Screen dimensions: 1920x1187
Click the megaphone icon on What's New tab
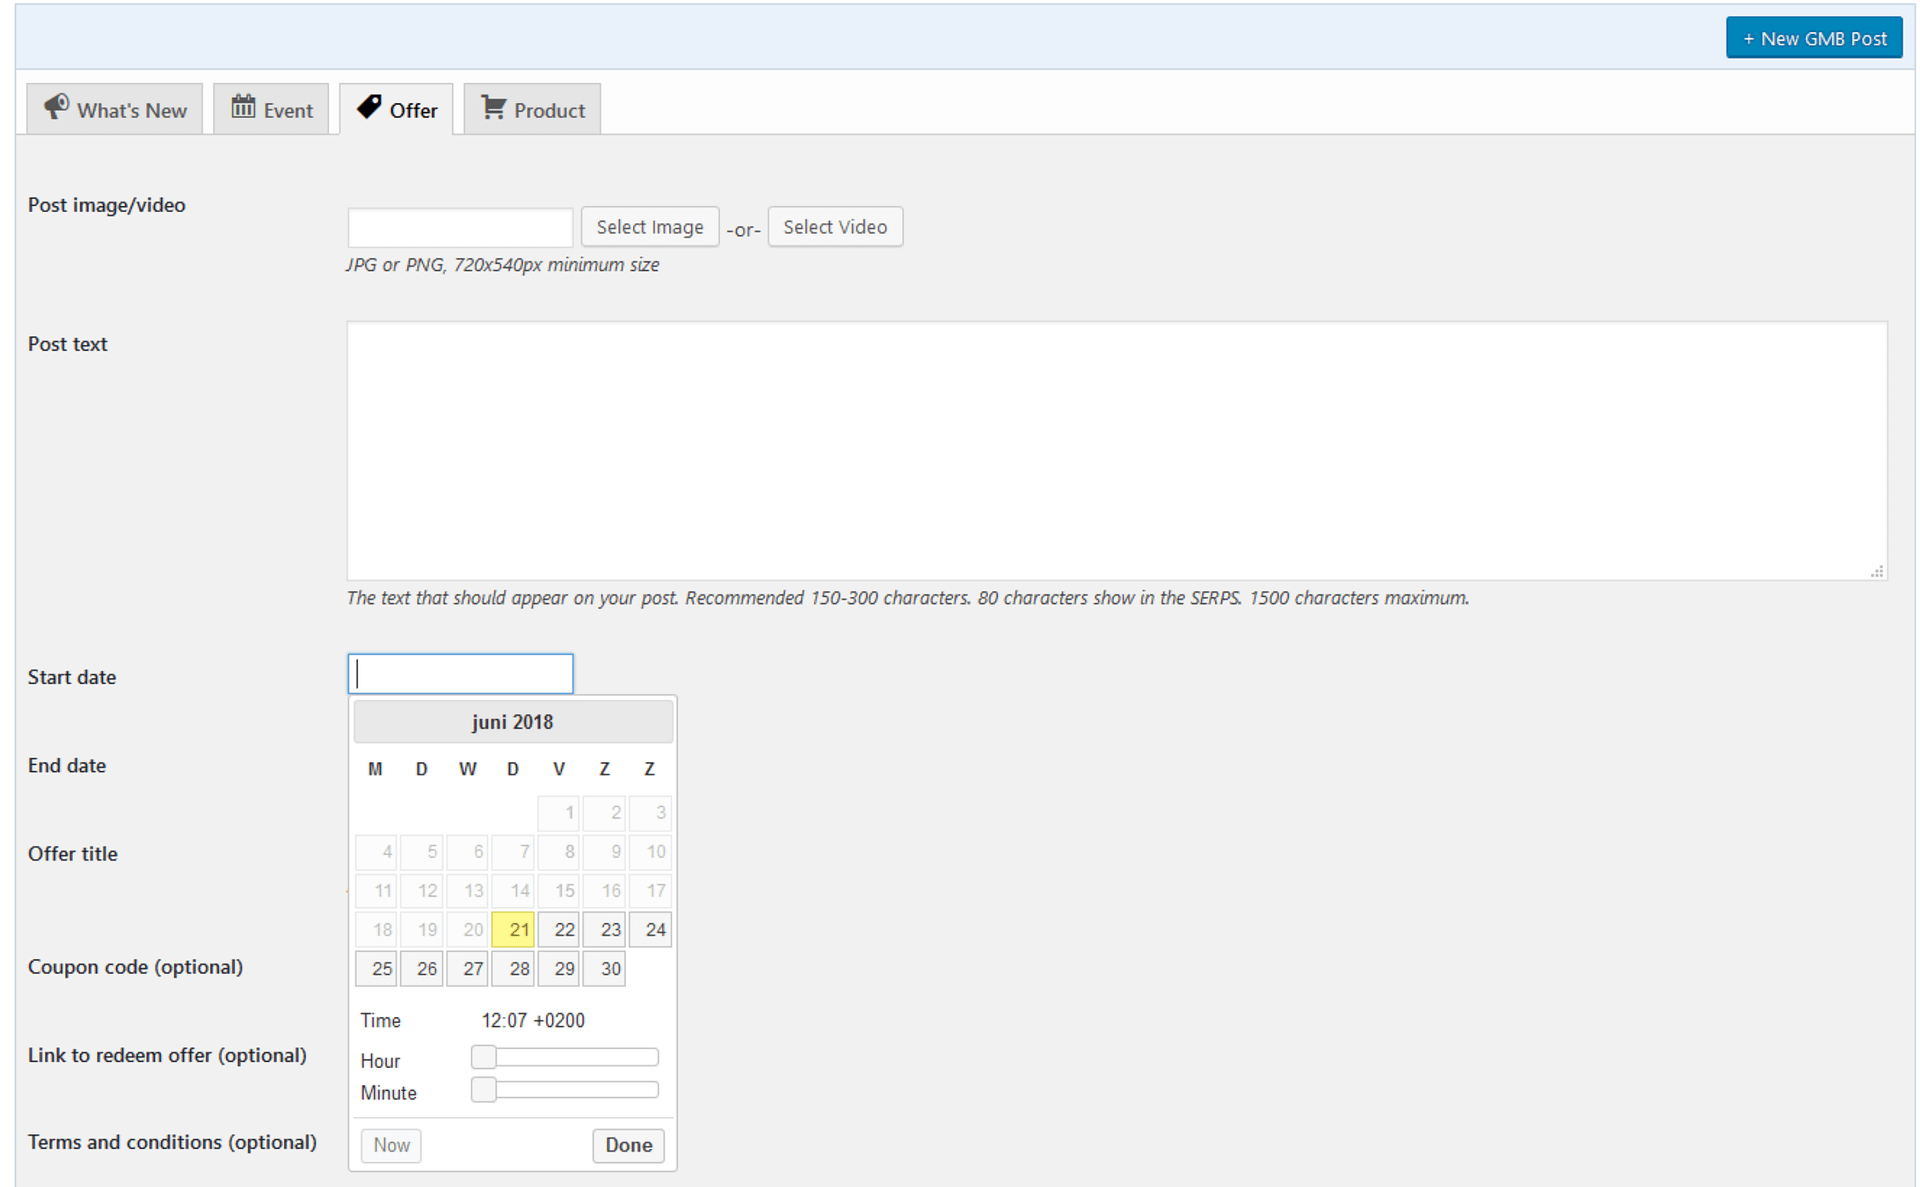[x=56, y=107]
